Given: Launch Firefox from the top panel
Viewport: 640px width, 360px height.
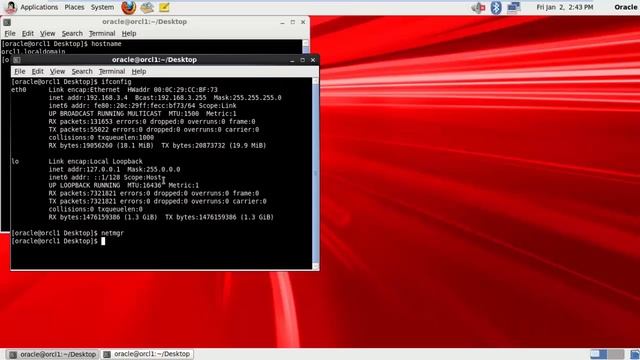Looking at the screenshot, I should pos(128,7).
